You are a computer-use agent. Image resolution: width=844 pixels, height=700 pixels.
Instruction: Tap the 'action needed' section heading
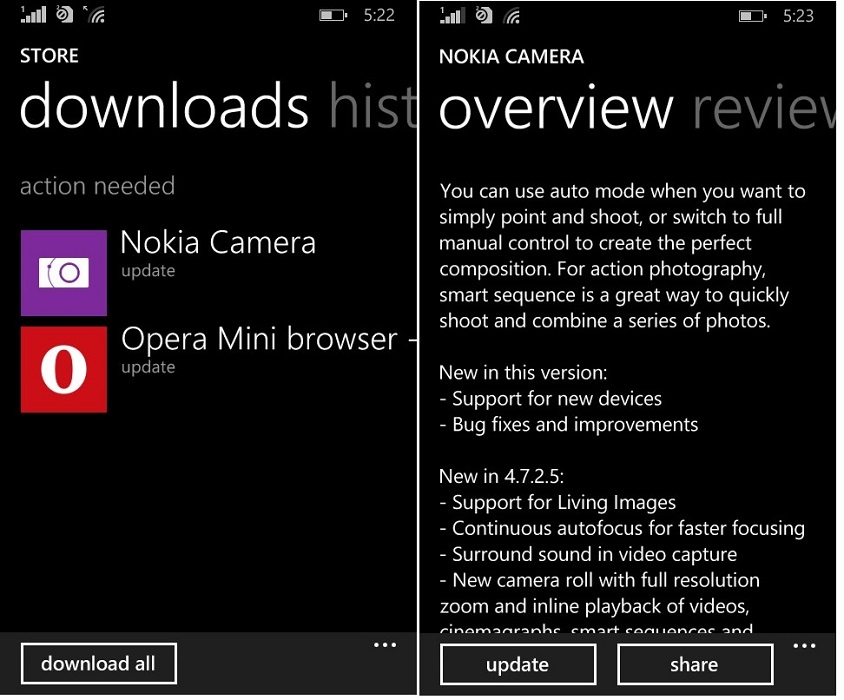coord(97,186)
